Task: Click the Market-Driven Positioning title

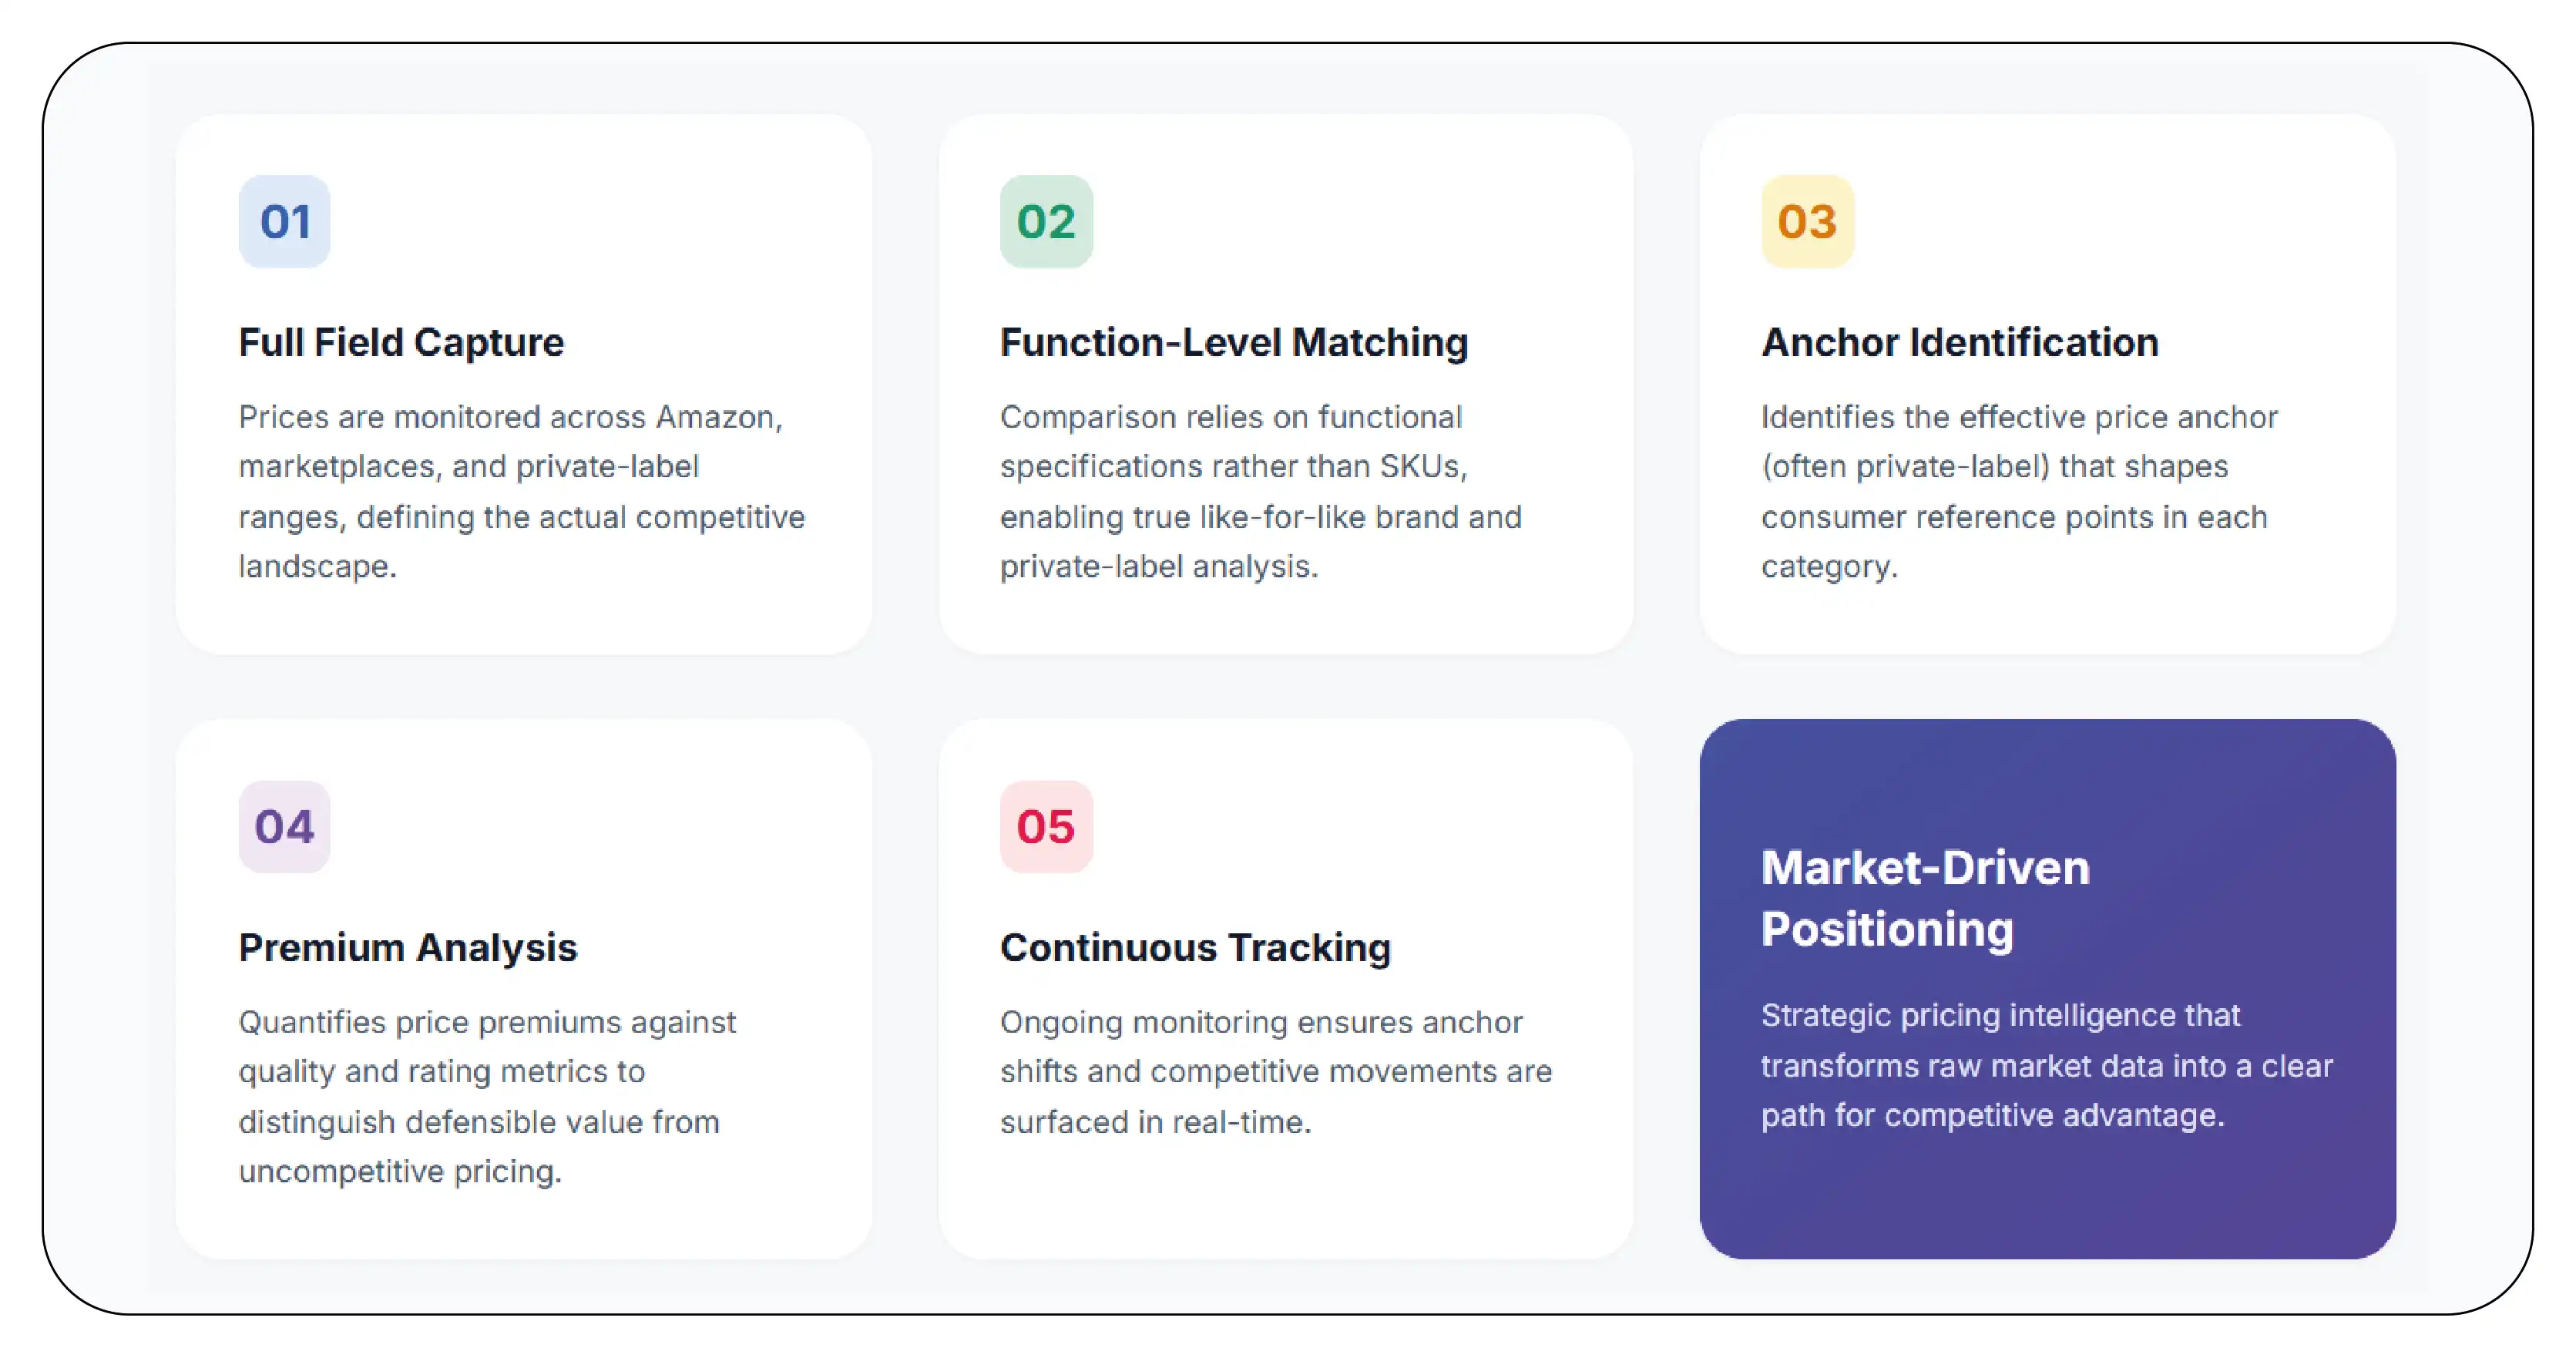Action: 1925,897
